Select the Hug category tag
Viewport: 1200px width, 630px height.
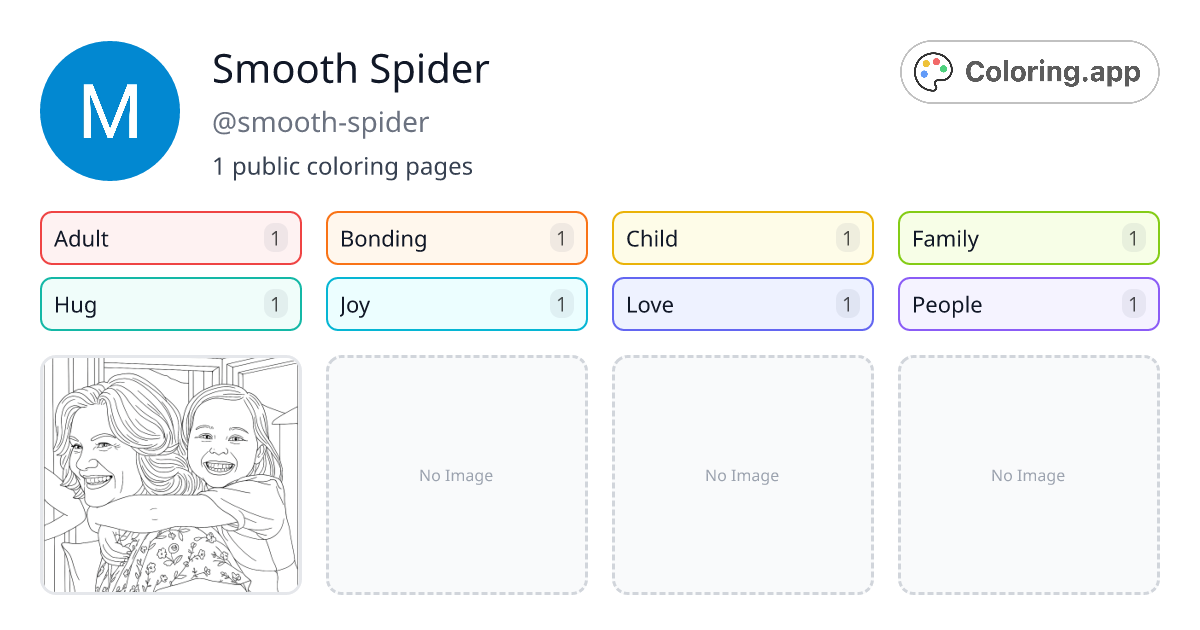[170, 304]
